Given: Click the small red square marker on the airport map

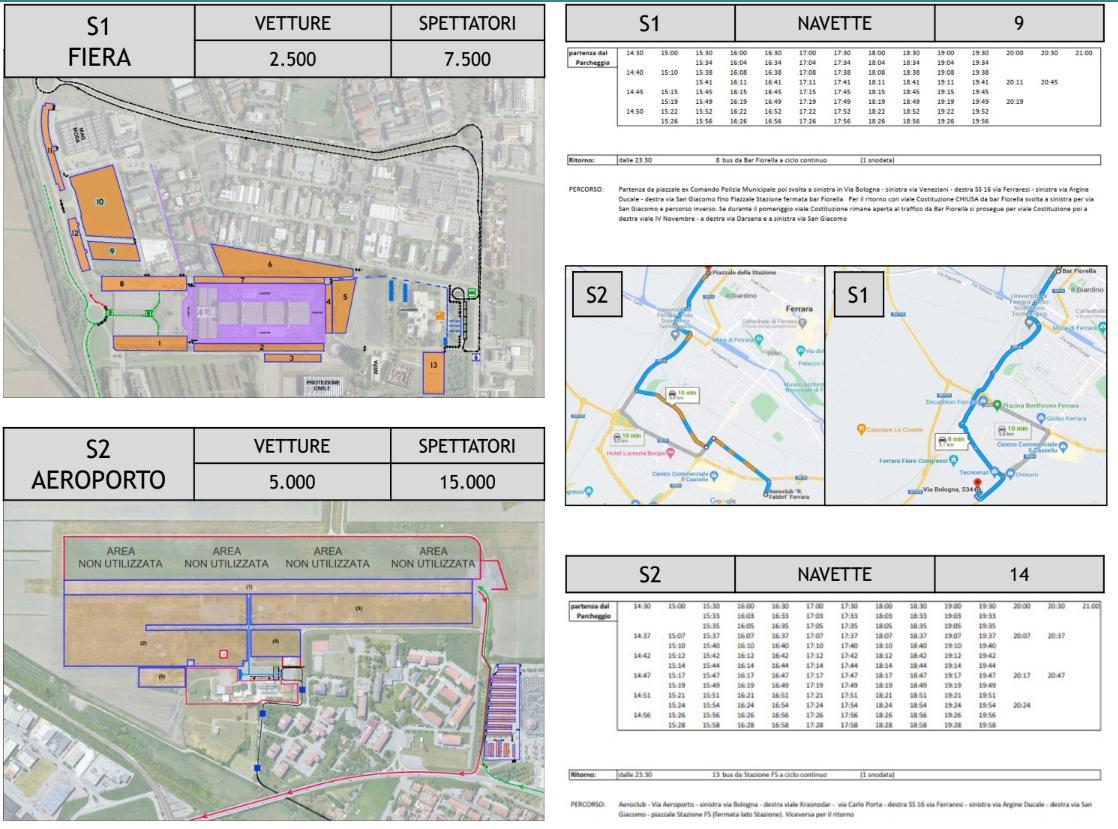Looking at the screenshot, I should pyautogui.click(x=224, y=654).
